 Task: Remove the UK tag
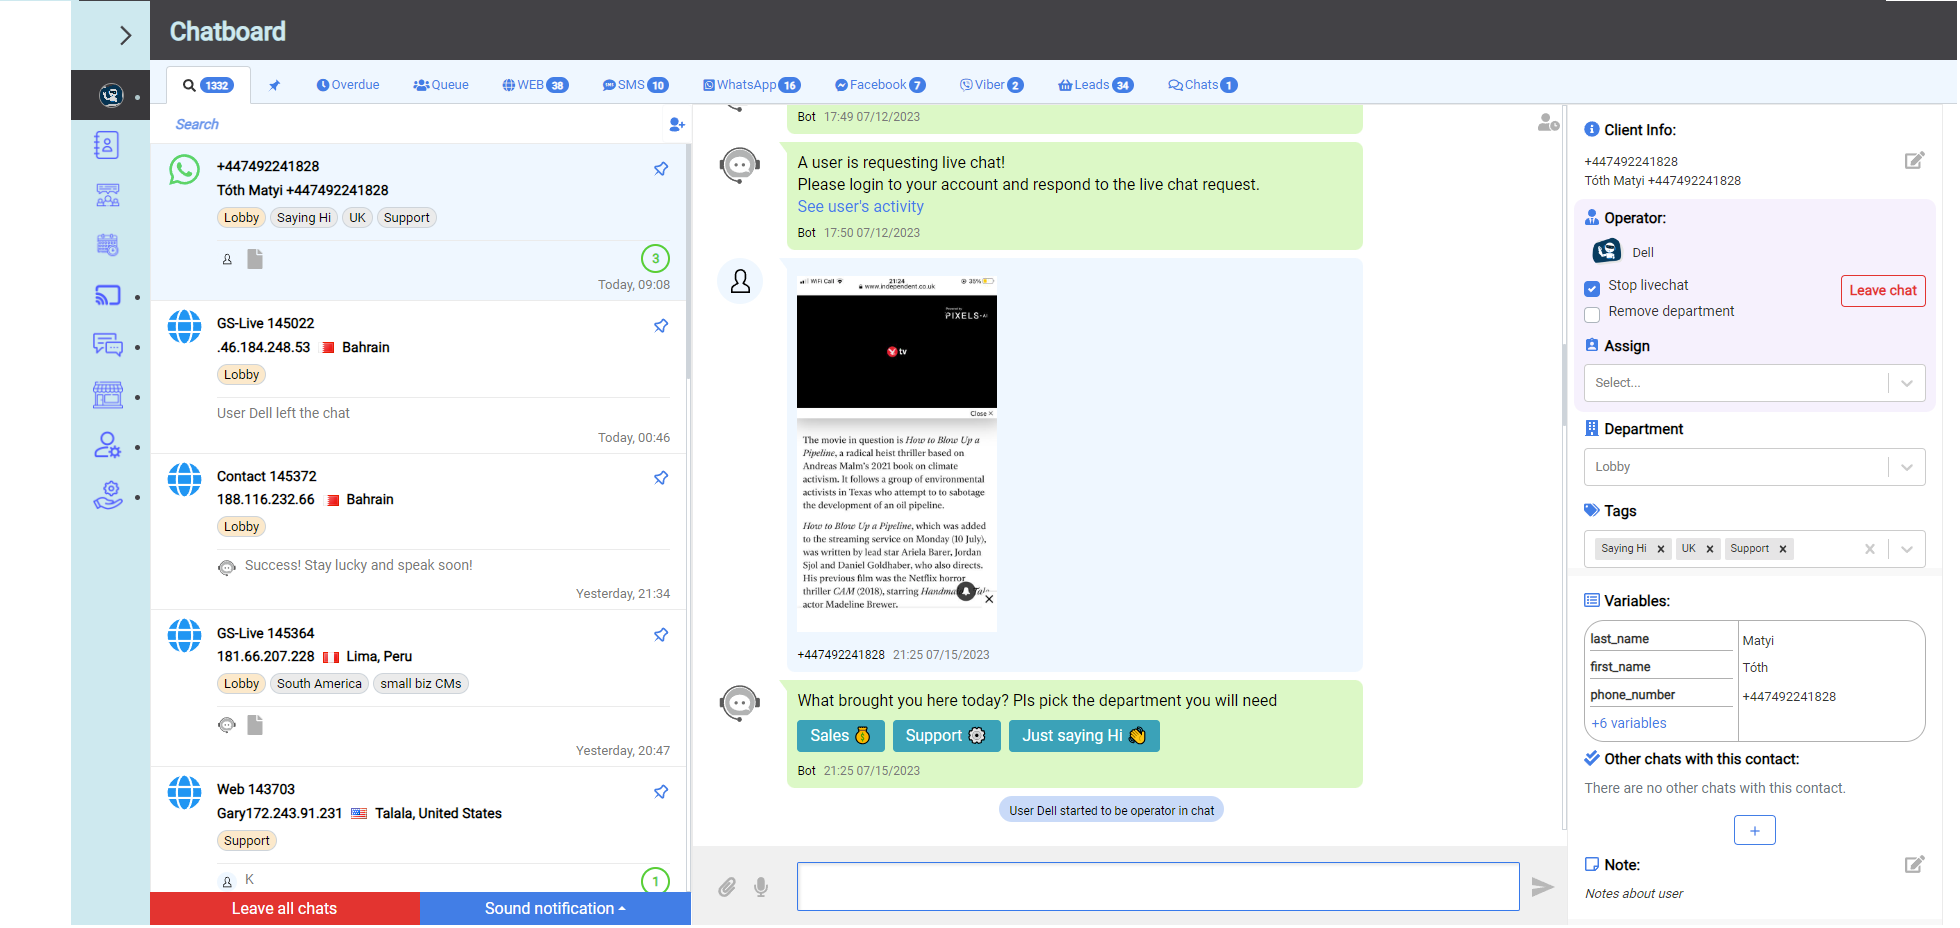[1710, 549]
